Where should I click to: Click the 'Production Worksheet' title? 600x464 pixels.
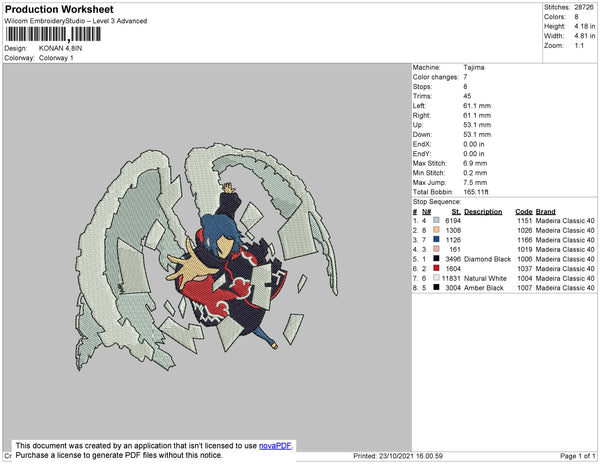(59, 10)
